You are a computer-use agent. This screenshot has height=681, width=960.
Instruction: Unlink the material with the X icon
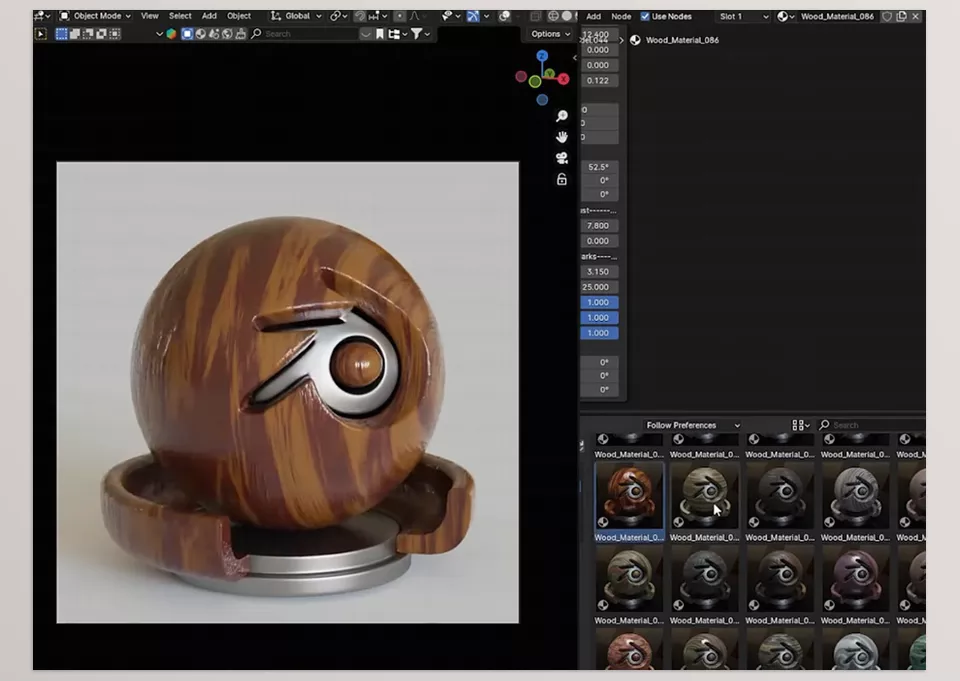coord(915,17)
